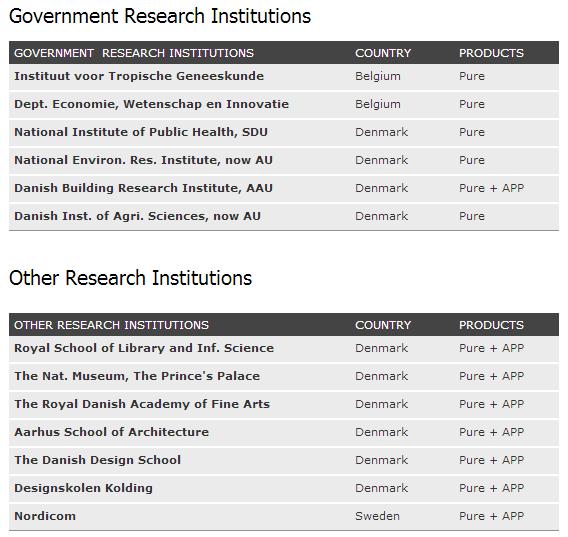Click COUNTRY header in other institutions table
The height and width of the screenshot is (537, 568).
[x=383, y=325]
